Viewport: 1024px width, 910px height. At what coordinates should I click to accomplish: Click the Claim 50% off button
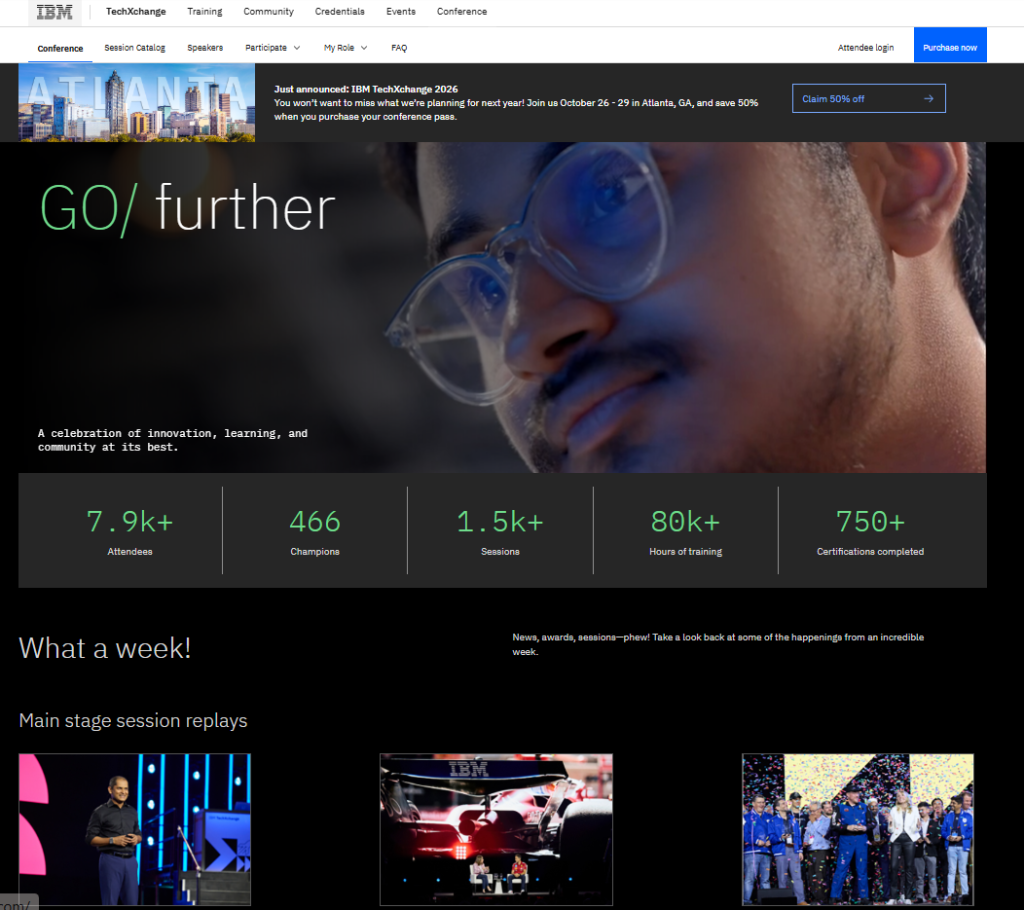[869, 99]
